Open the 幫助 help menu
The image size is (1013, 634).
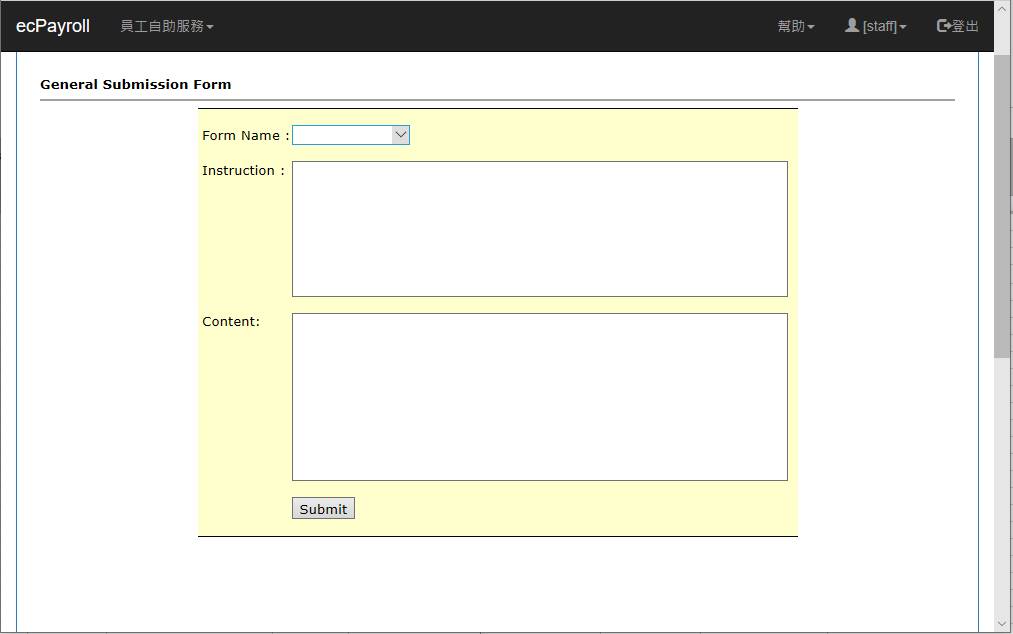tap(795, 26)
